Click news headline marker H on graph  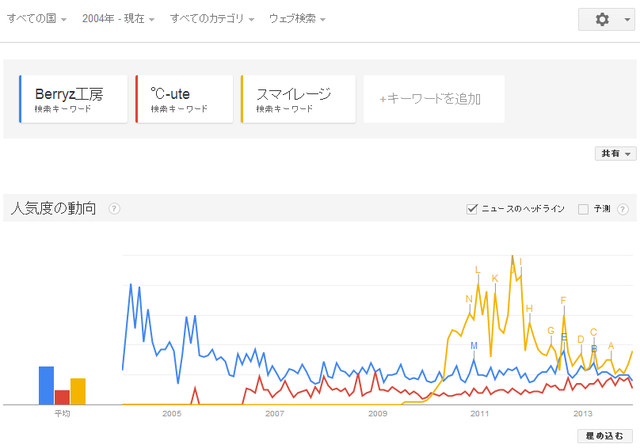click(x=529, y=308)
